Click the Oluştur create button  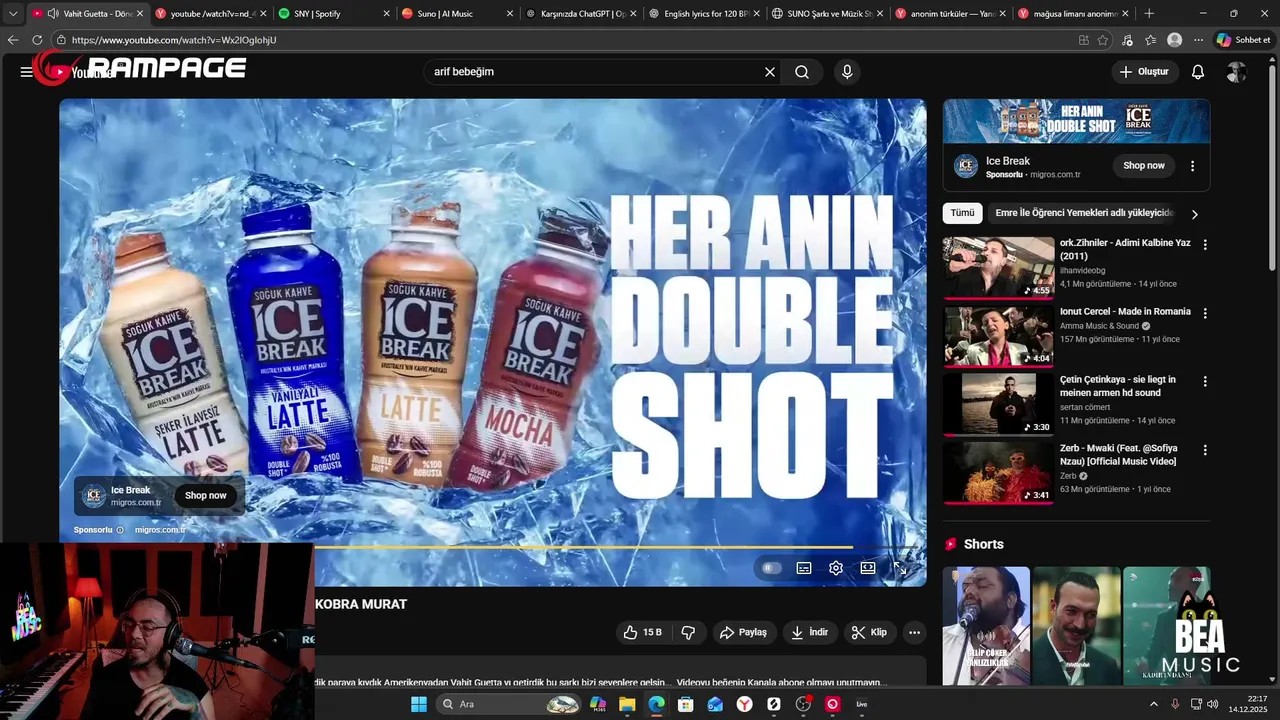pyautogui.click(x=1144, y=72)
